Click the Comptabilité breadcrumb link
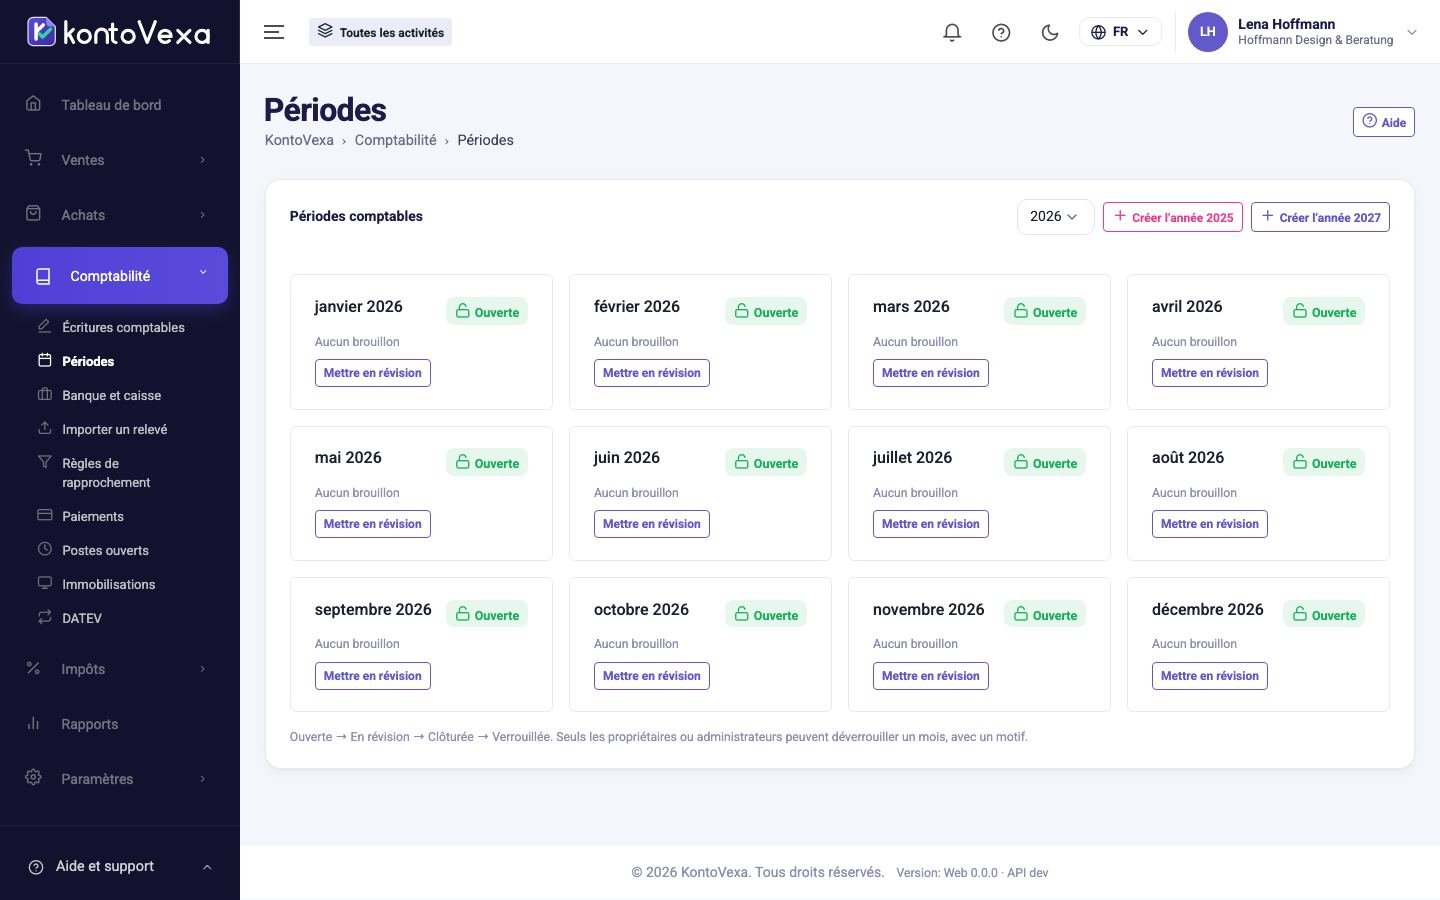The image size is (1440, 900). (x=395, y=140)
